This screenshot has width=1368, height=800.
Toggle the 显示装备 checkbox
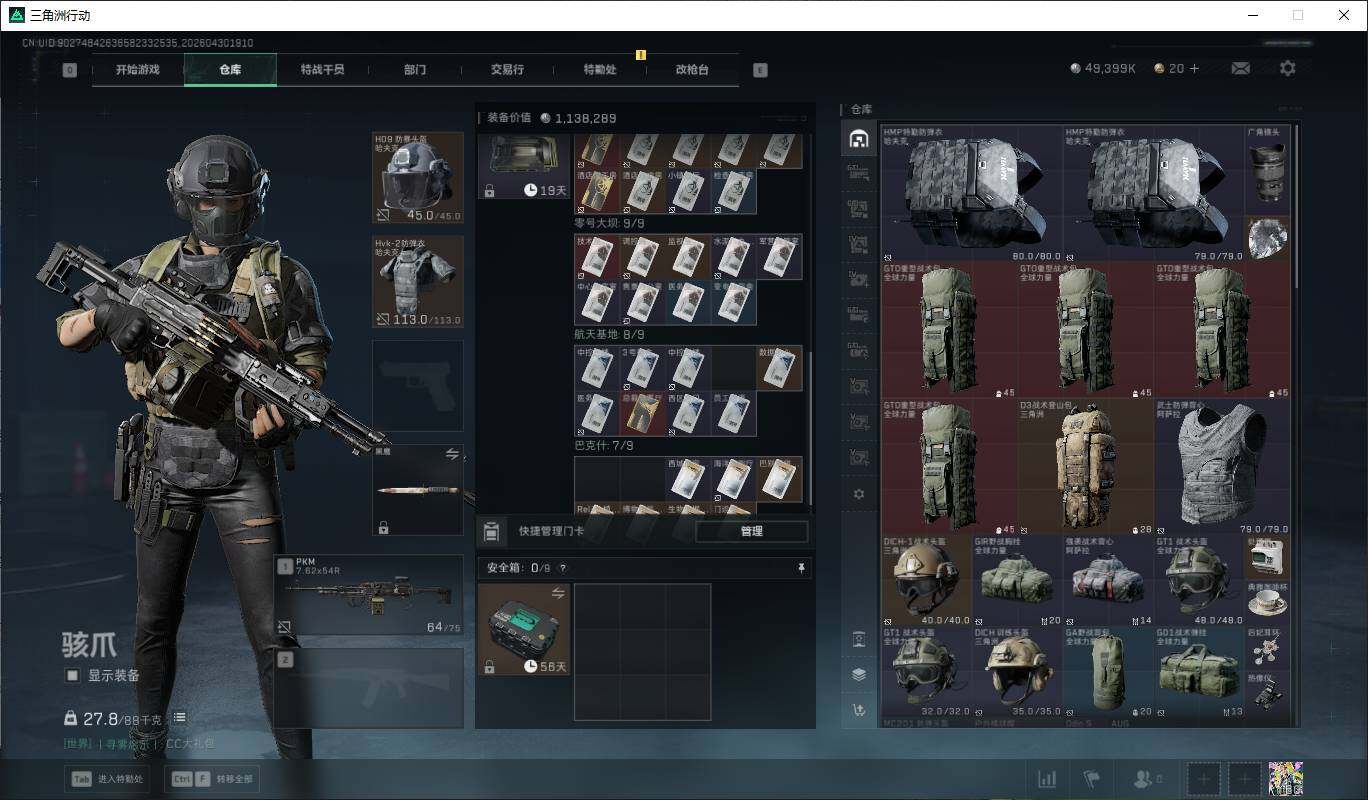pos(72,675)
